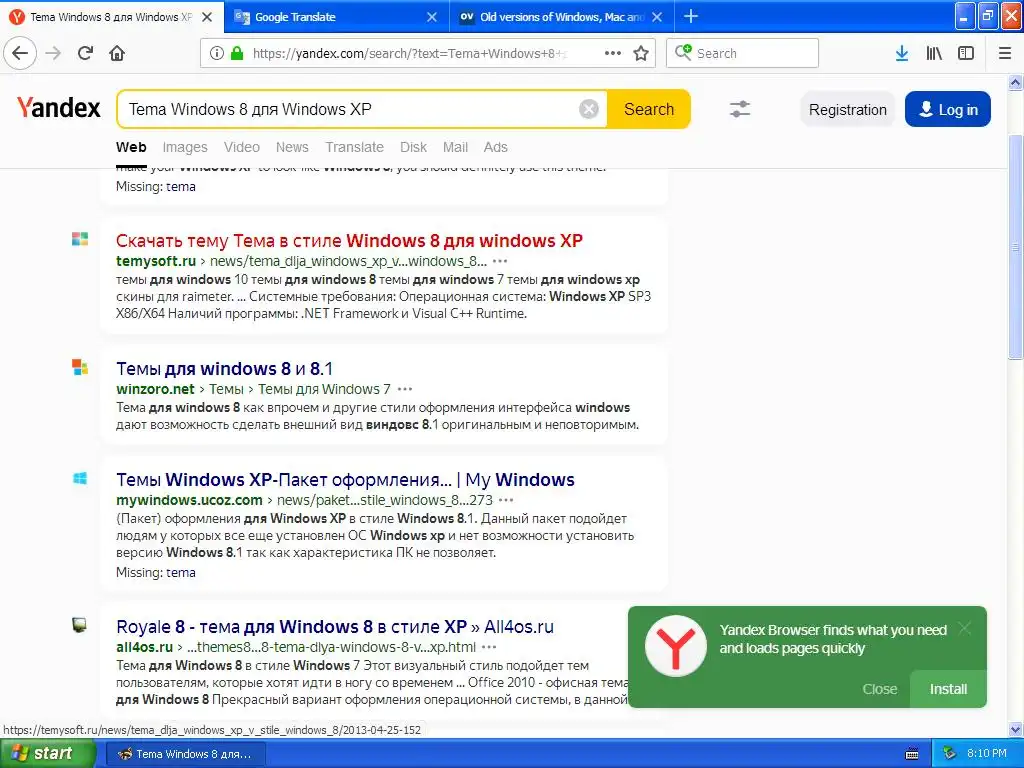Screen dimensions: 1024x768
Task: Switch to the Google Translate tab
Action: [x=336, y=17]
